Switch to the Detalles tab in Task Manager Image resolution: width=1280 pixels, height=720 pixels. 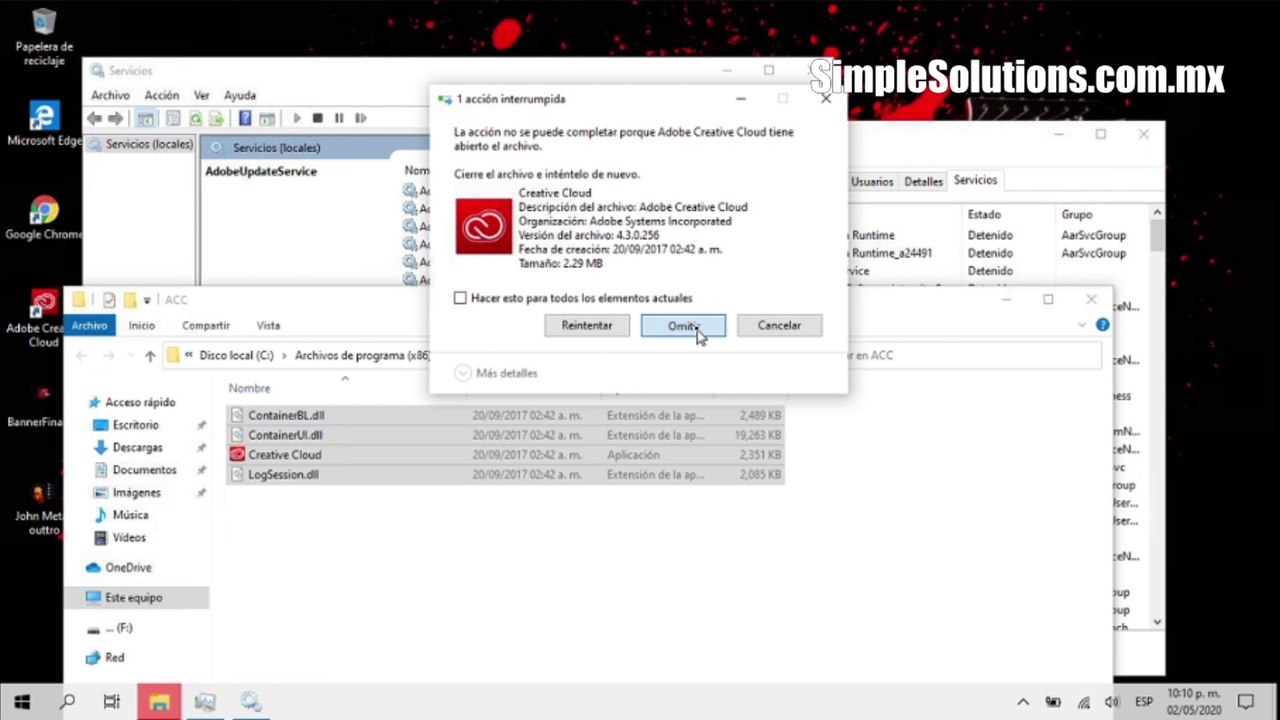923,182
